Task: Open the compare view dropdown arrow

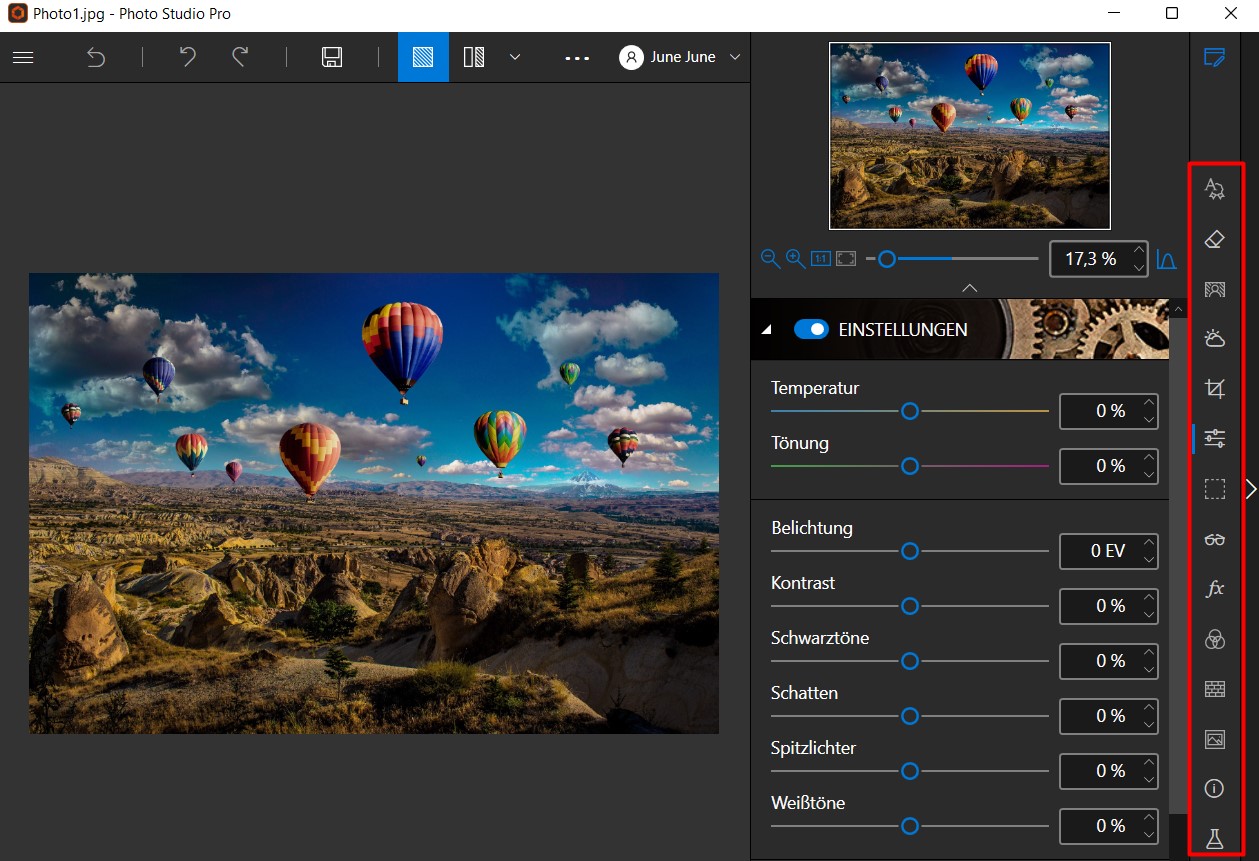Action: 515,57
